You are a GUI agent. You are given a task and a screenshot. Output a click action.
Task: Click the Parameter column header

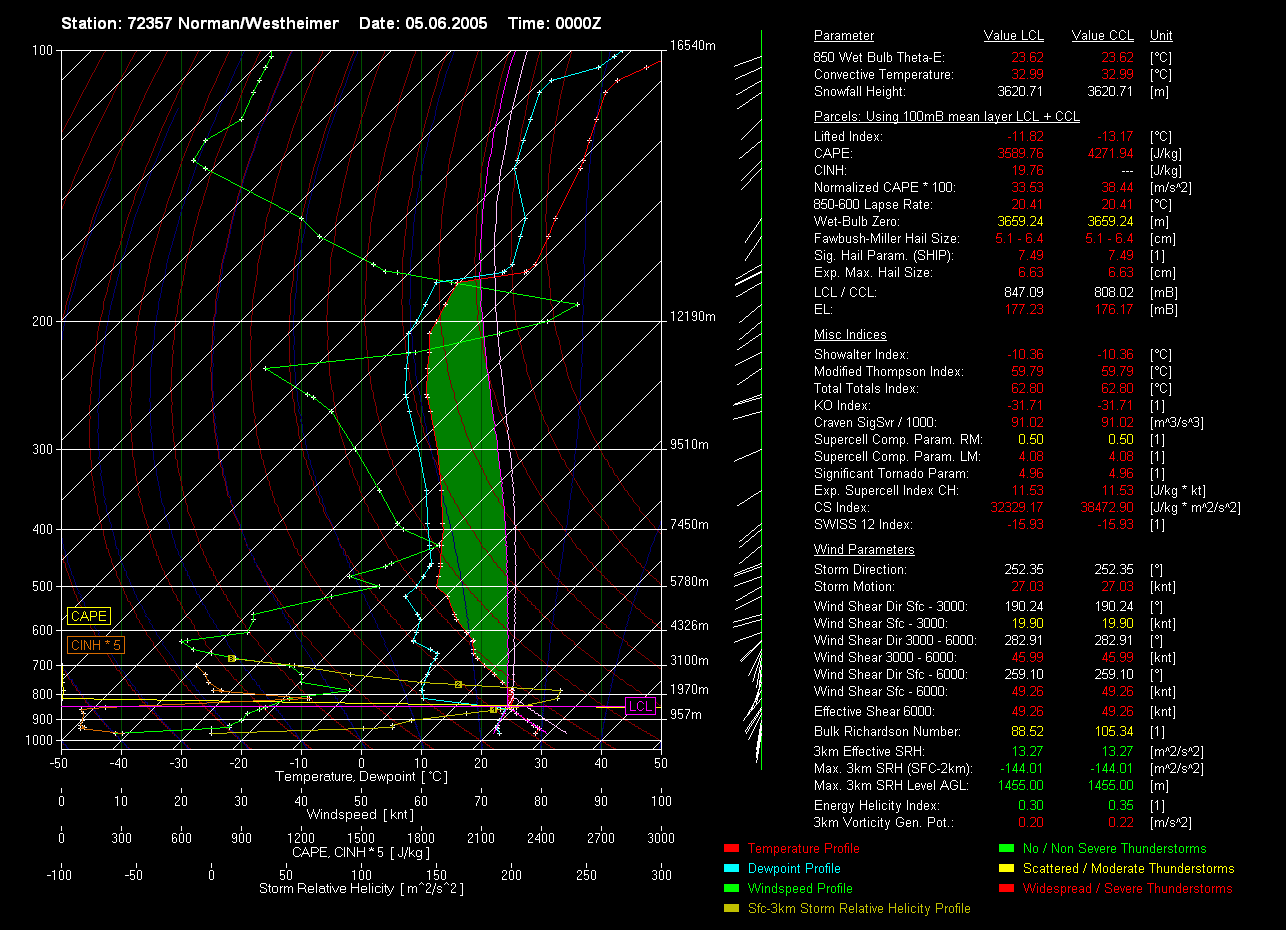click(844, 36)
